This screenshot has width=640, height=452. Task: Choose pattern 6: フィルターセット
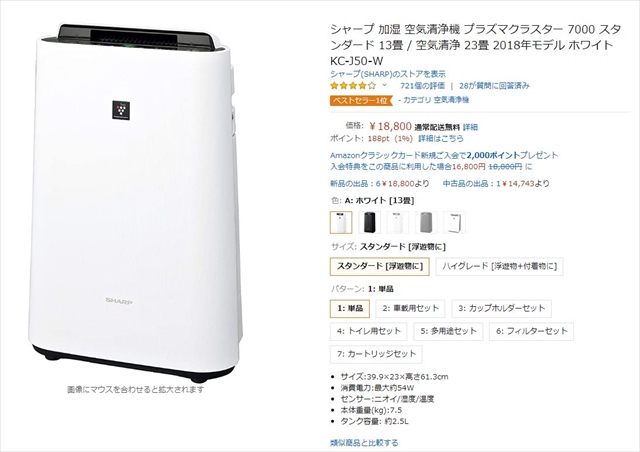(531, 331)
